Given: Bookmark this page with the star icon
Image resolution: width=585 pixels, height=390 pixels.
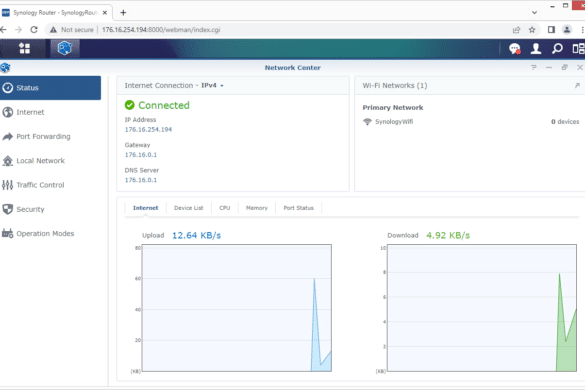Looking at the screenshot, I should tap(532, 29).
